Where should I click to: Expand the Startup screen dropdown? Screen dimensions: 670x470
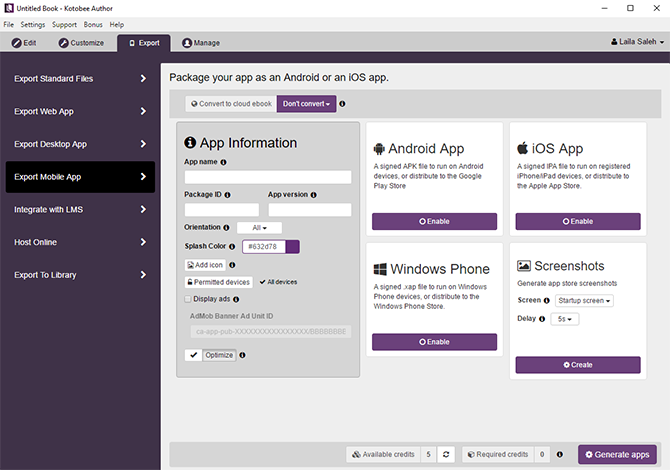pos(584,300)
